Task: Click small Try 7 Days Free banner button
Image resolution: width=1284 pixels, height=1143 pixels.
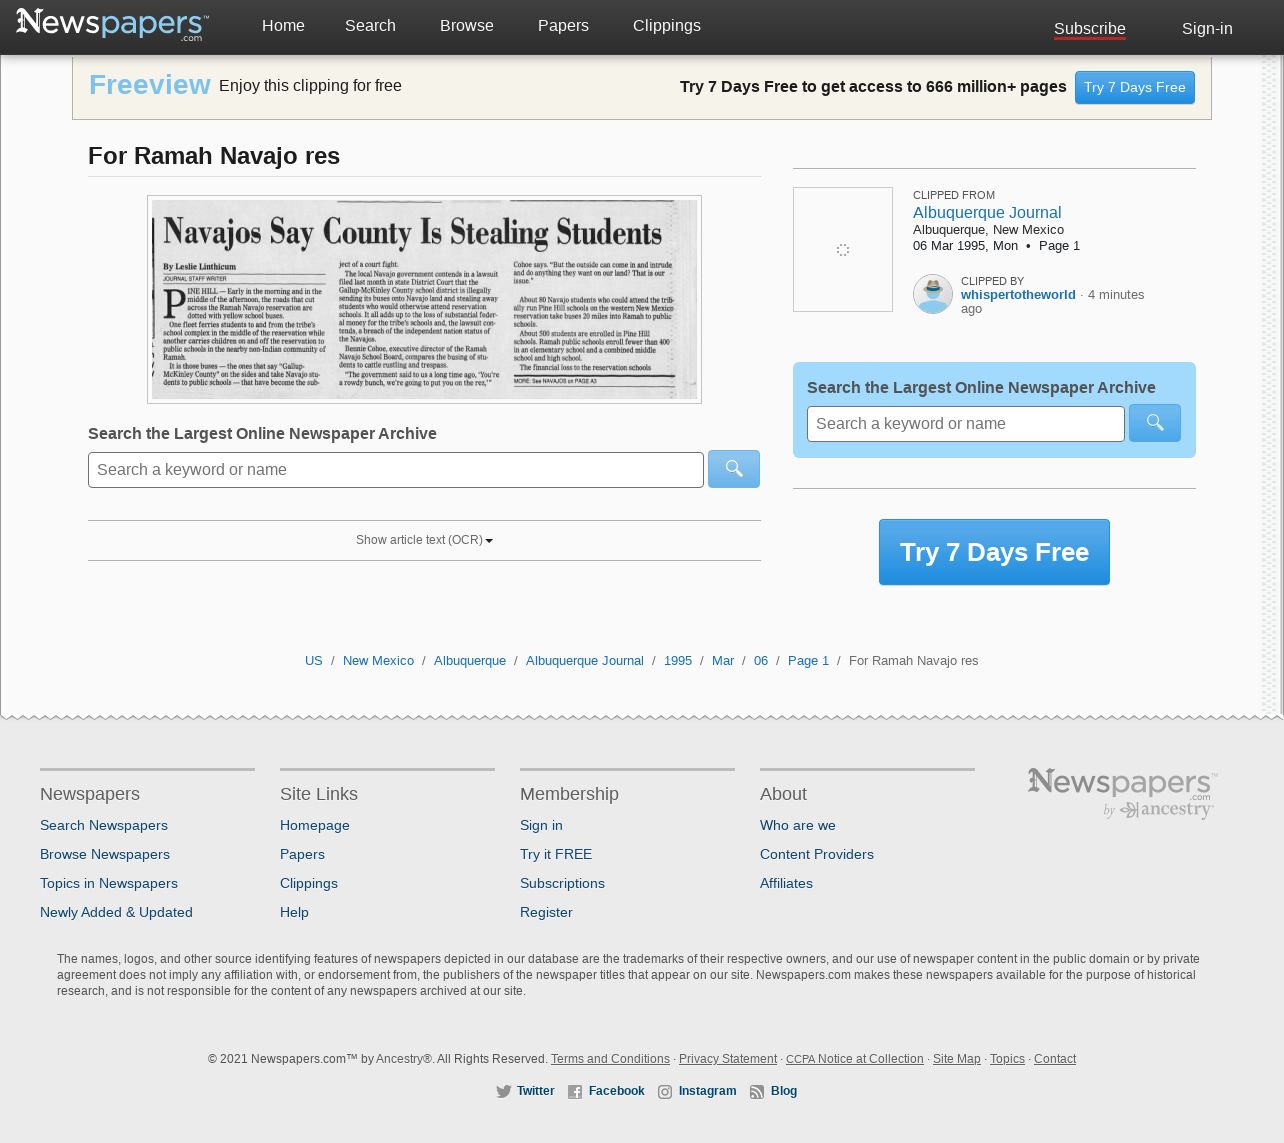Action: (1135, 87)
